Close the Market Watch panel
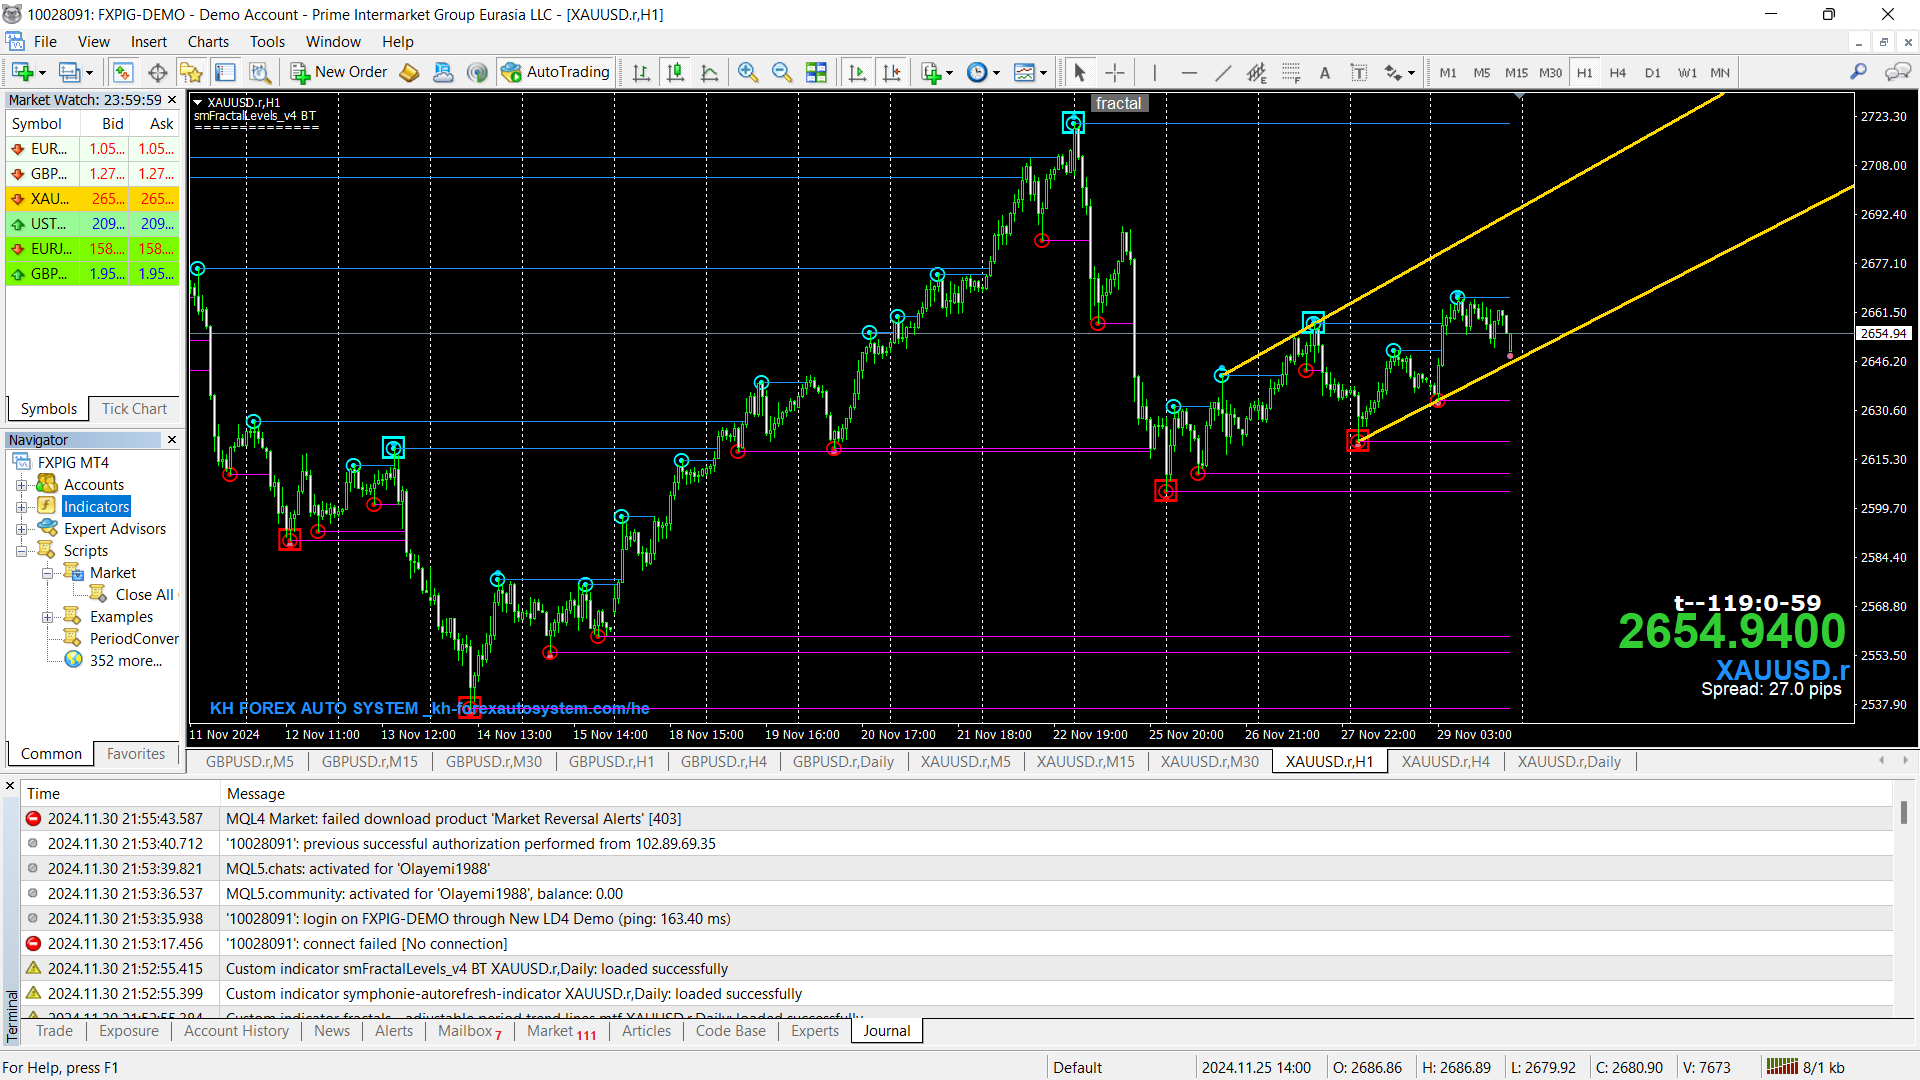Viewport: 1920px width, 1080px height. (x=172, y=100)
